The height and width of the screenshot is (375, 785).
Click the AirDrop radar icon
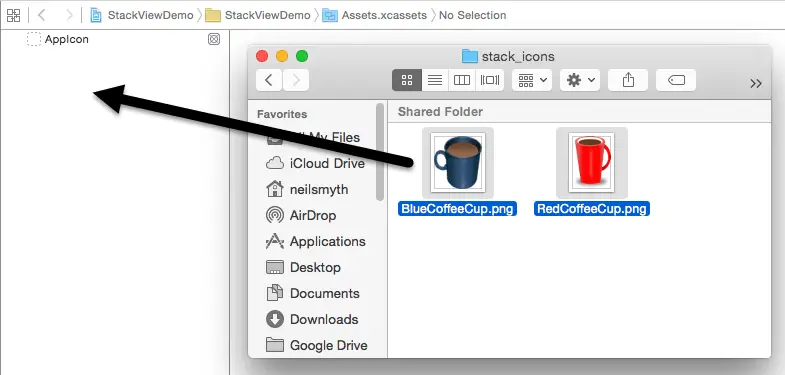[x=274, y=215]
